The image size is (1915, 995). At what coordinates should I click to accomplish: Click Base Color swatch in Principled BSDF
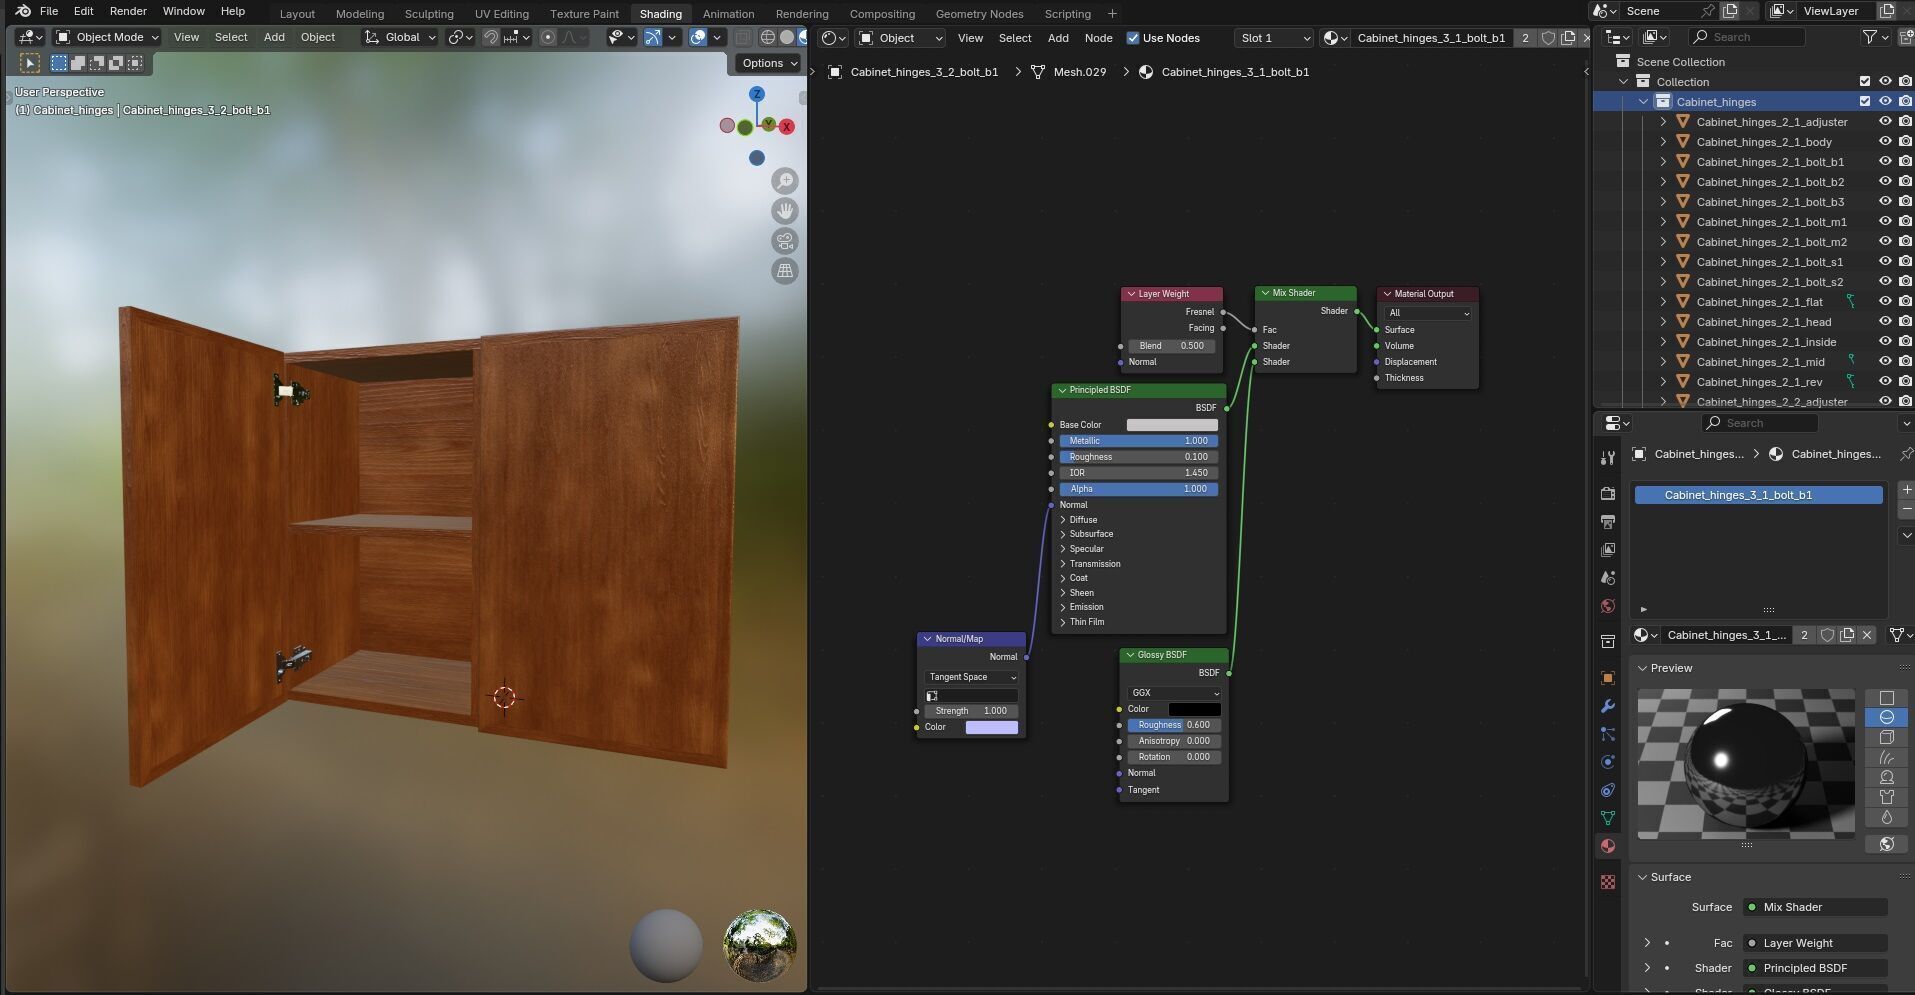[x=1172, y=425]
